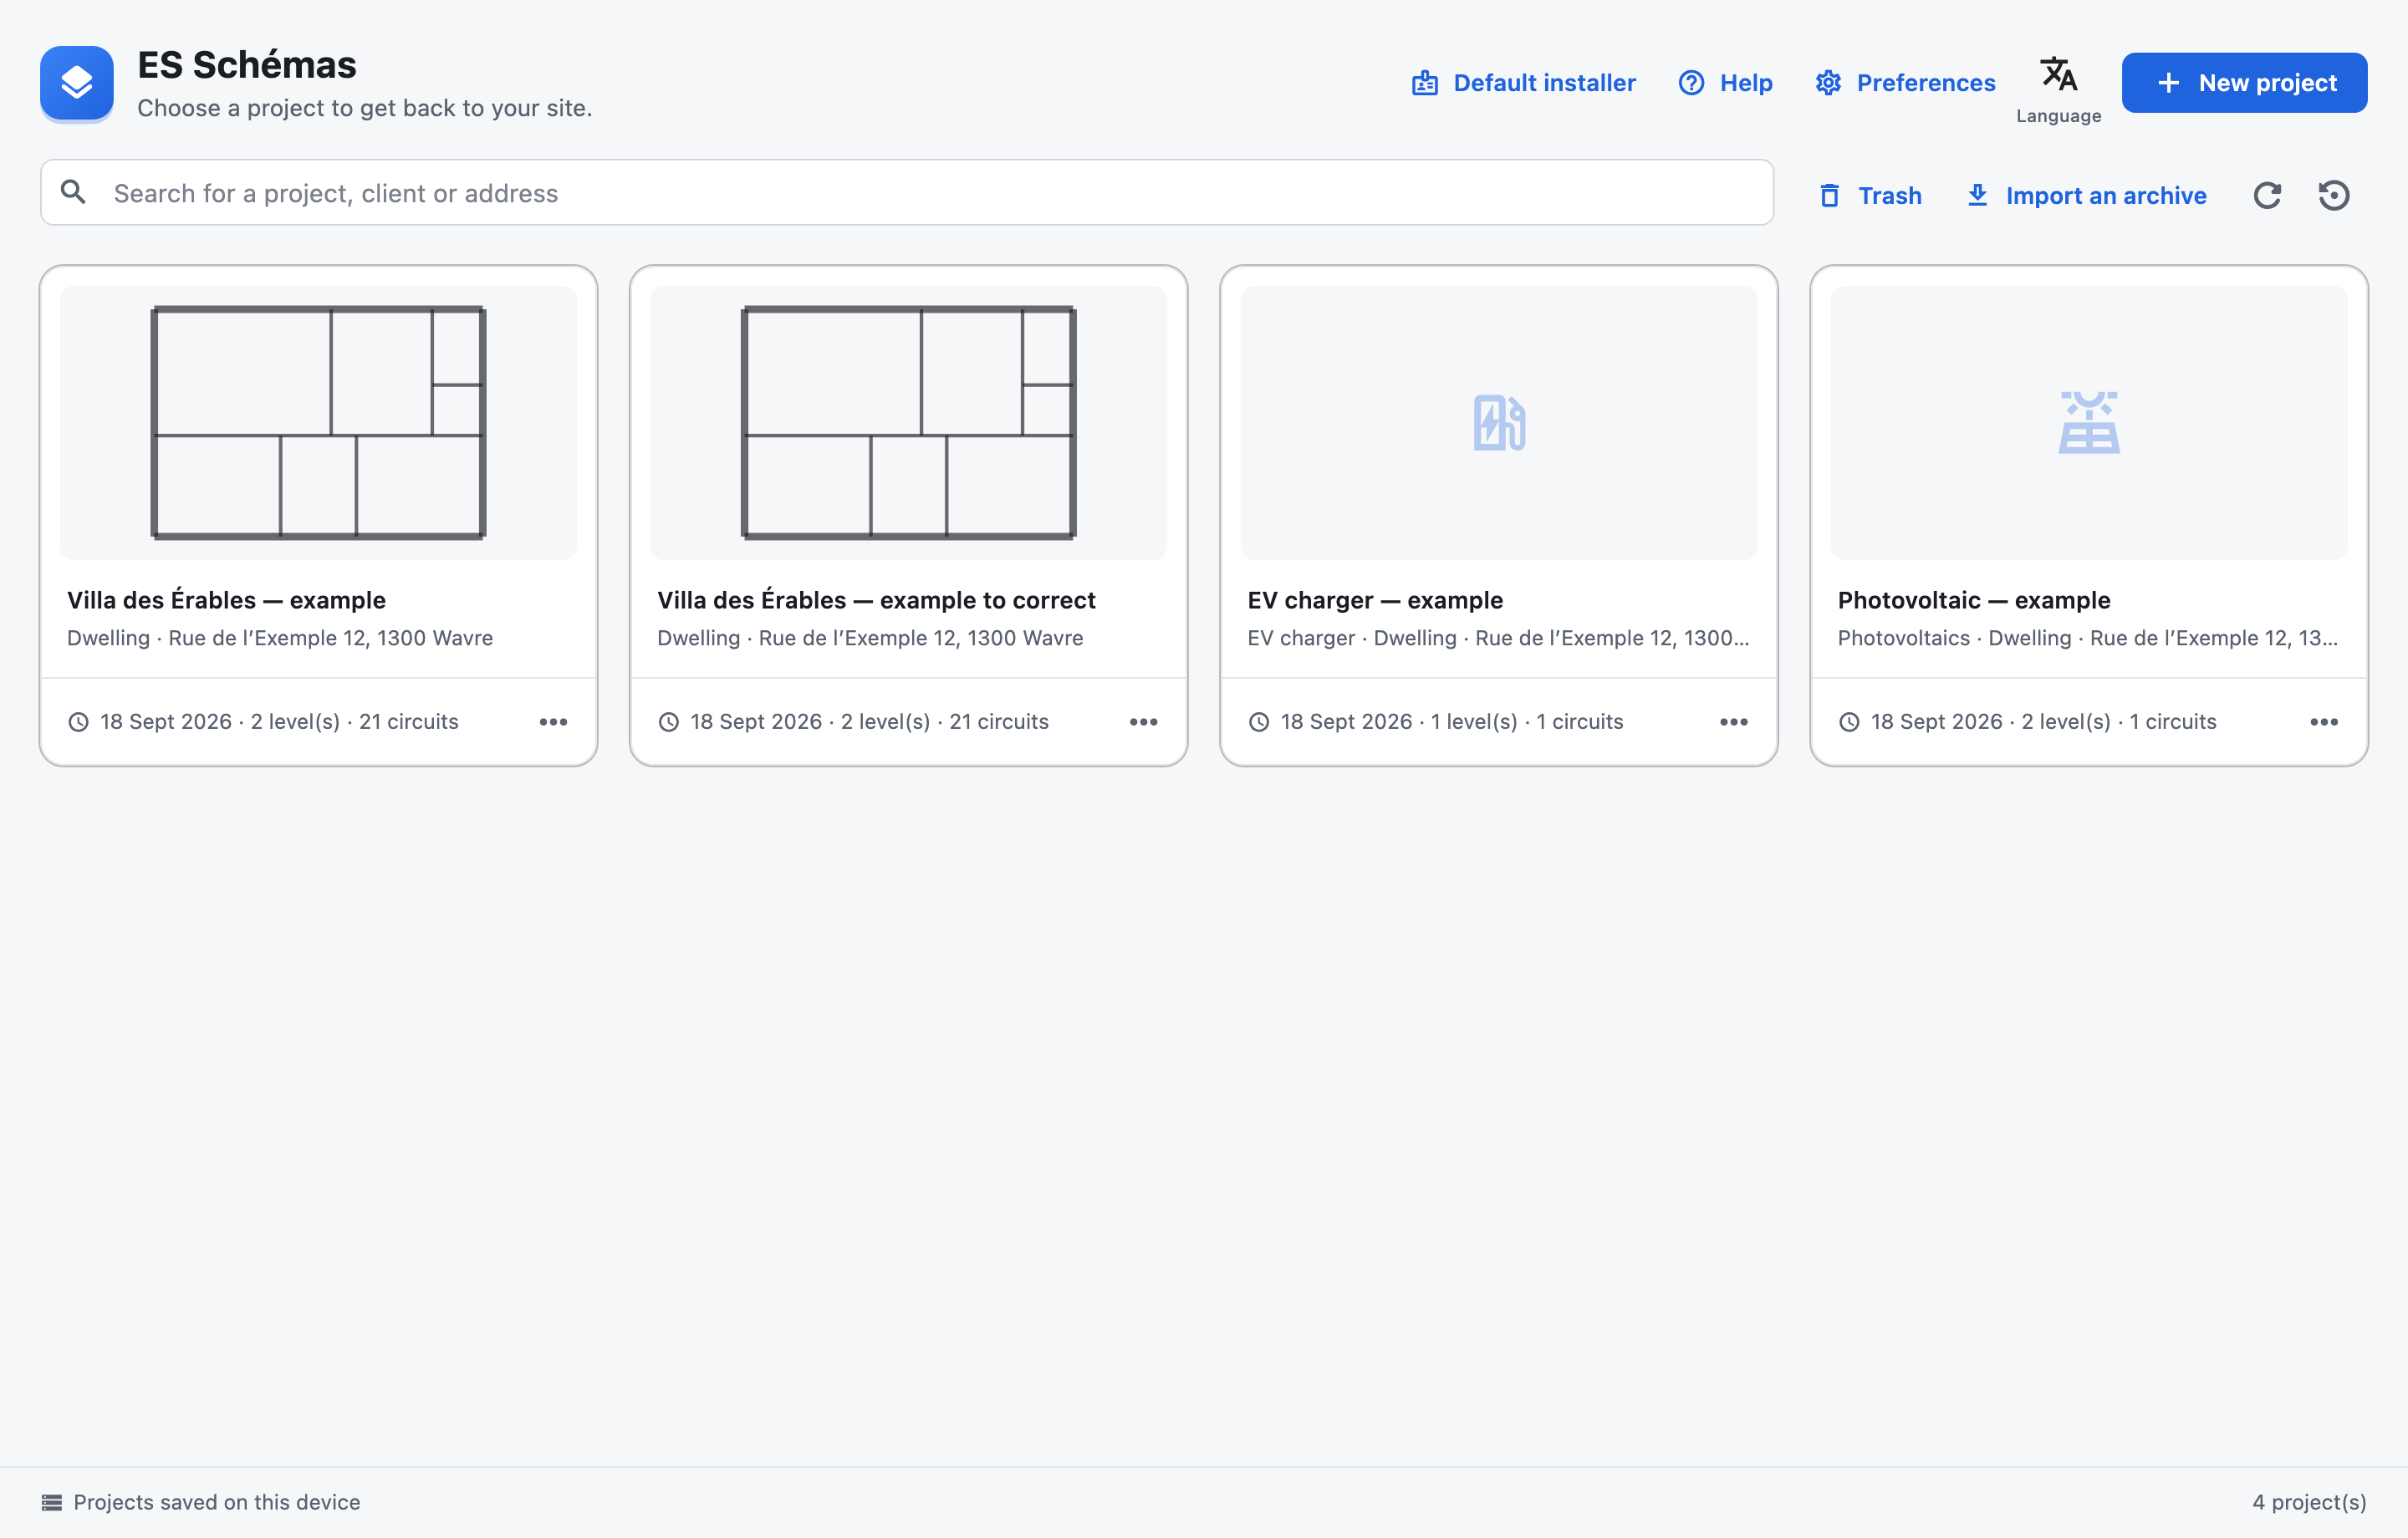Click the search magnifier icon
This screenshot has height=1538, width=2408.
coord(73,191)
